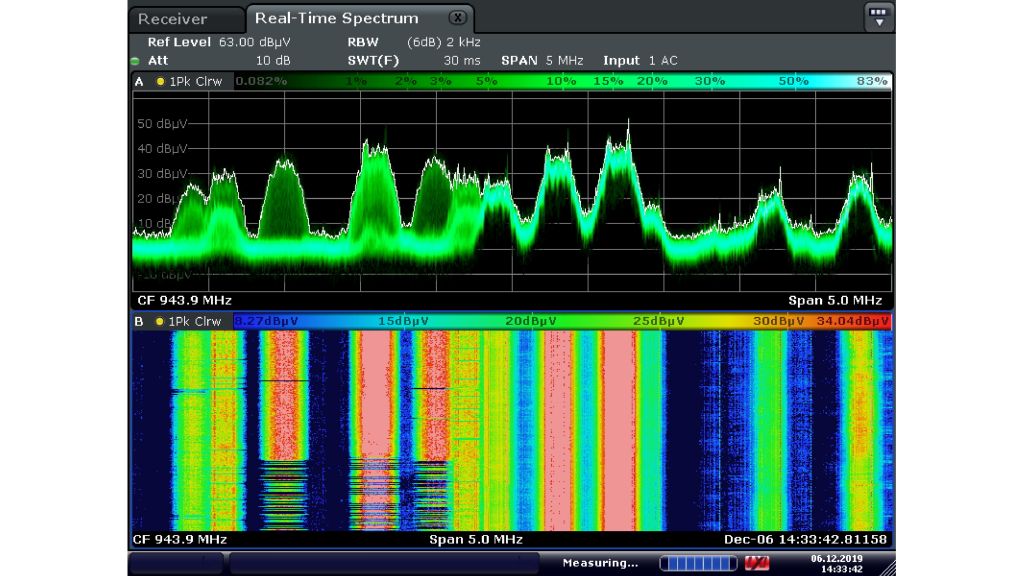Click the red status icon in status bar
This screenshot has width=1024, height=576.
[x=757, y=563]
